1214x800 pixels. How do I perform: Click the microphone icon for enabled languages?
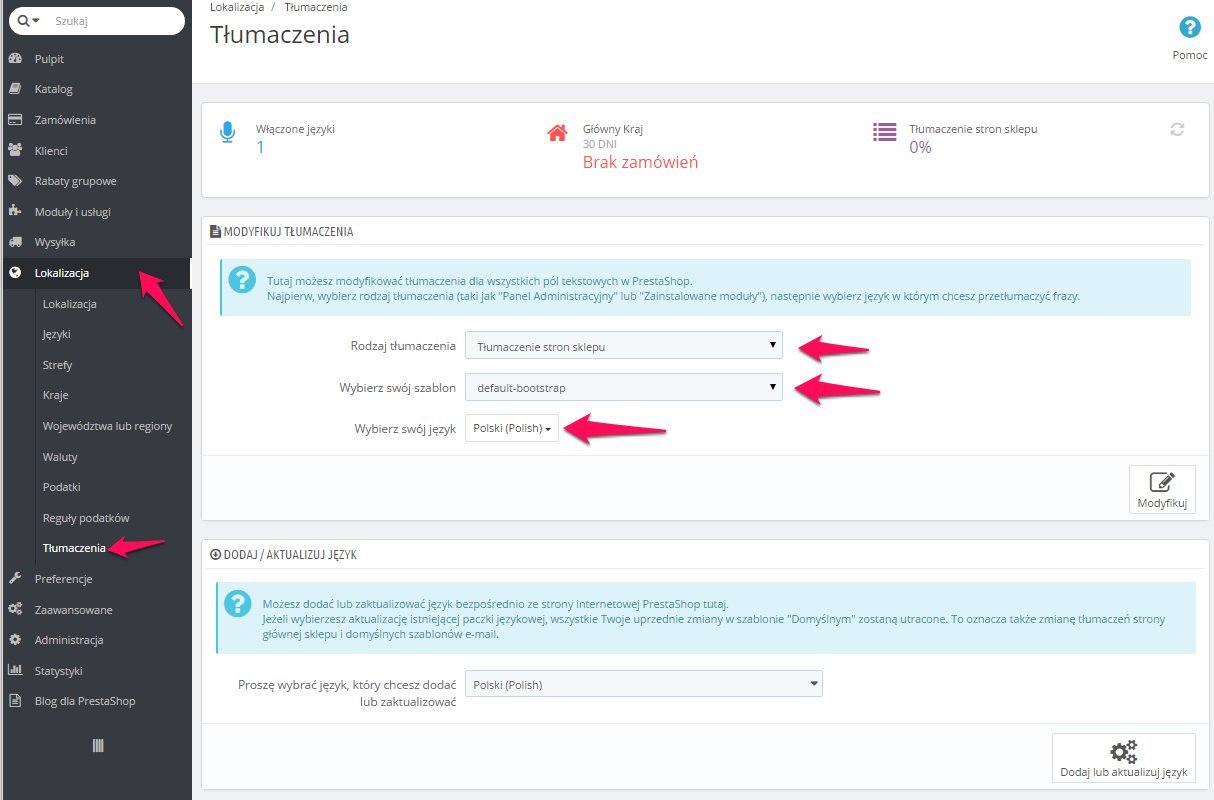coord(228,133)
